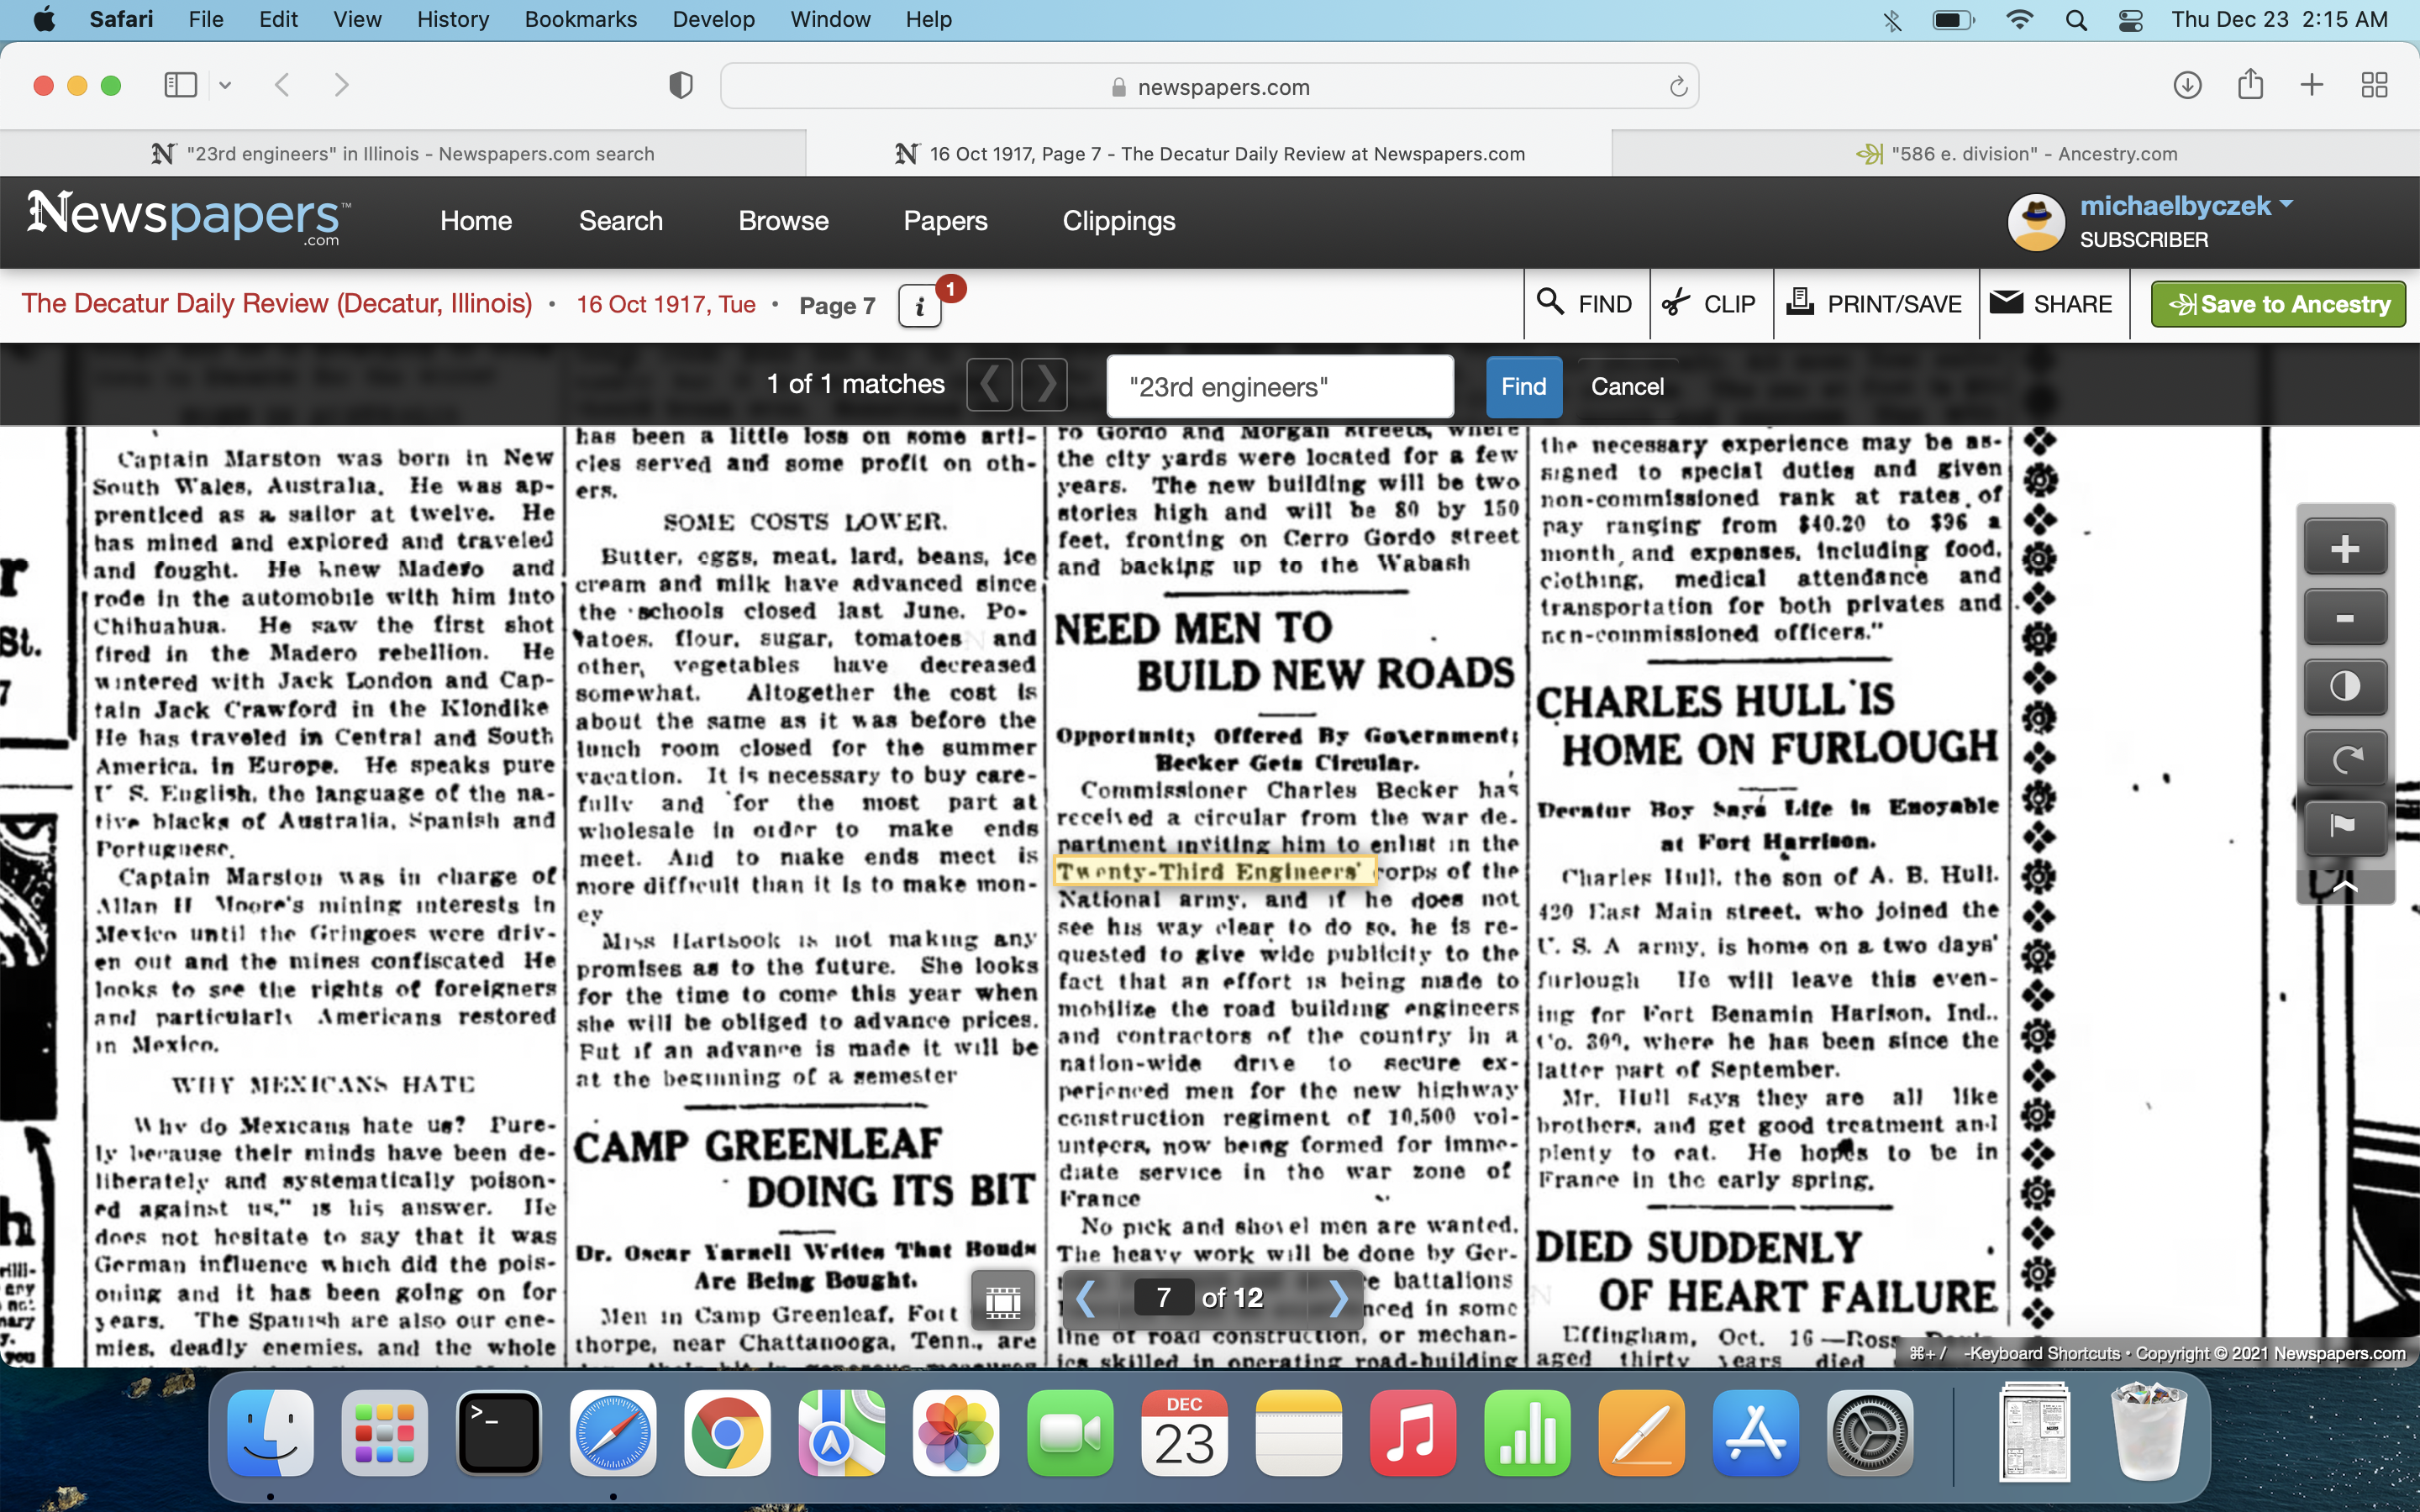
Task: Open PRINT/SAVE option
Action: click(1875, 304)
